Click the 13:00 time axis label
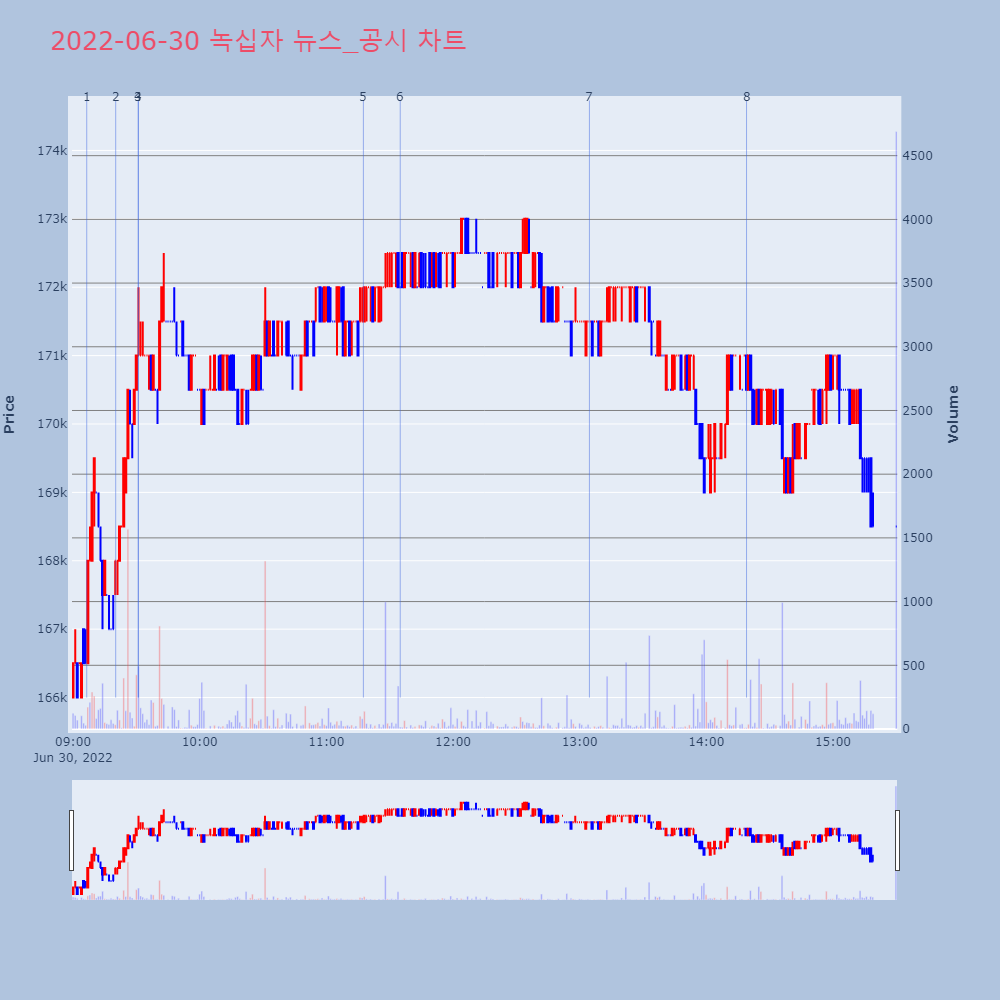The width and height of the screenshot is (1000, 1000). click(580, 742)
